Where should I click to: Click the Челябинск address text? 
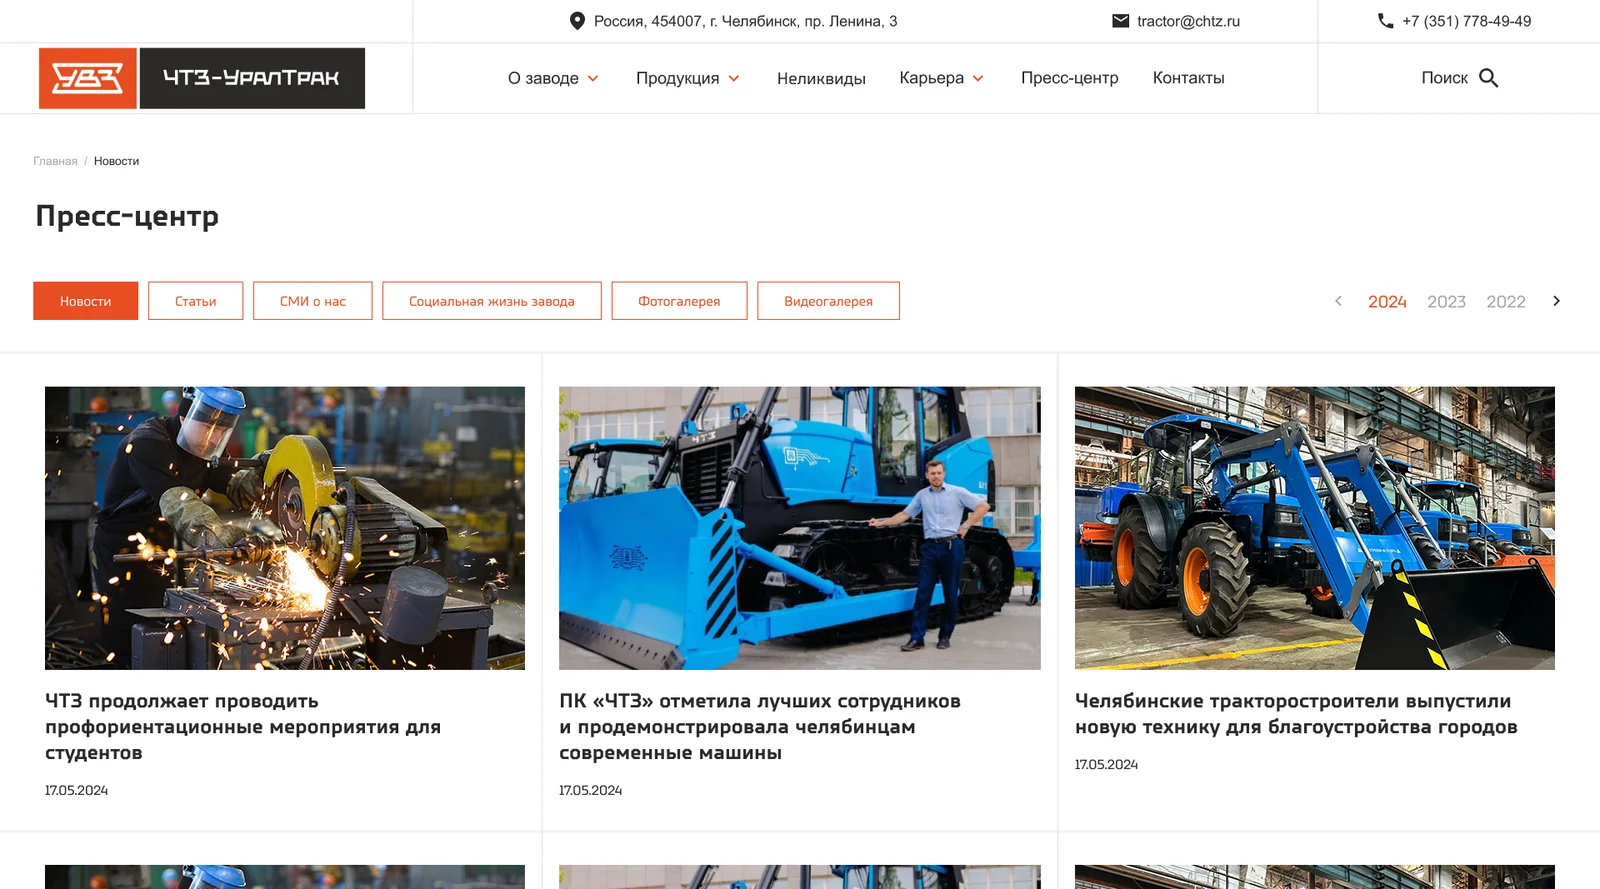pyautogui.click(x=745, y=21)
